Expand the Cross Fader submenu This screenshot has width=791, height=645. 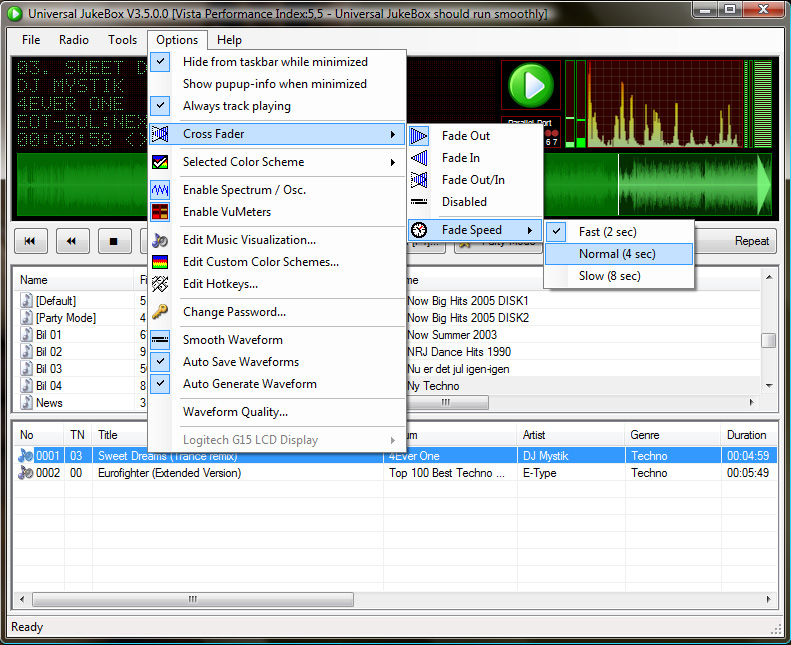(276, 134)
